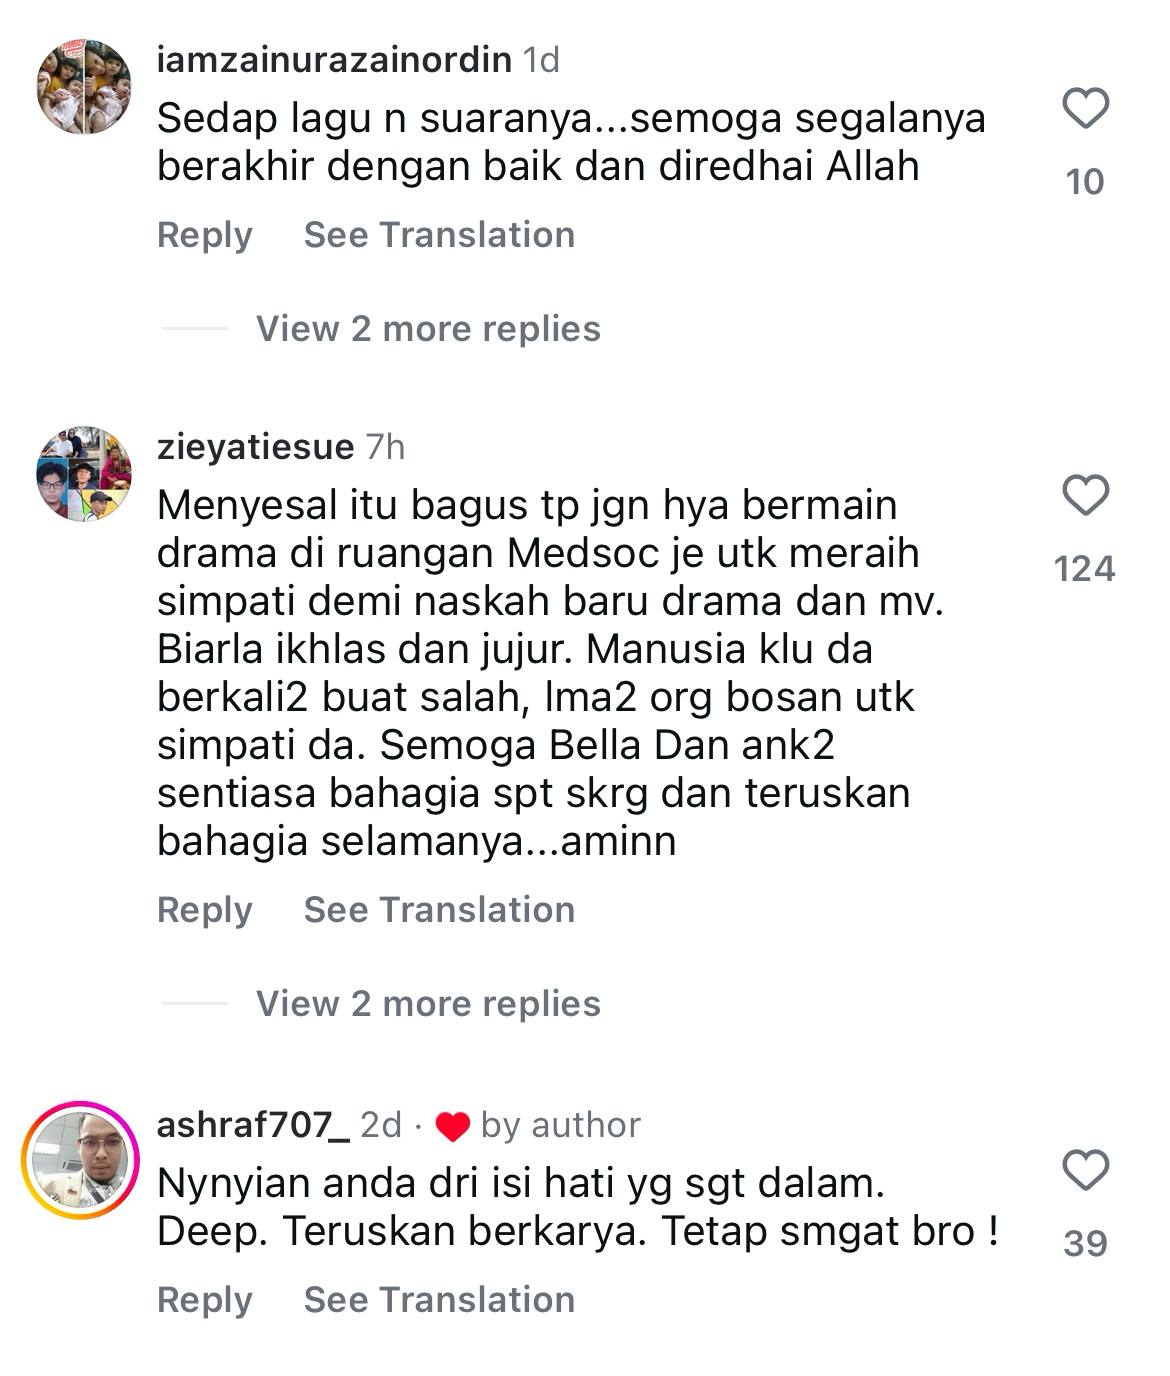Like iamzainurazainordin's comment with heart icon
This screenshot has width=1170, height=1376.
(1085, 108)
